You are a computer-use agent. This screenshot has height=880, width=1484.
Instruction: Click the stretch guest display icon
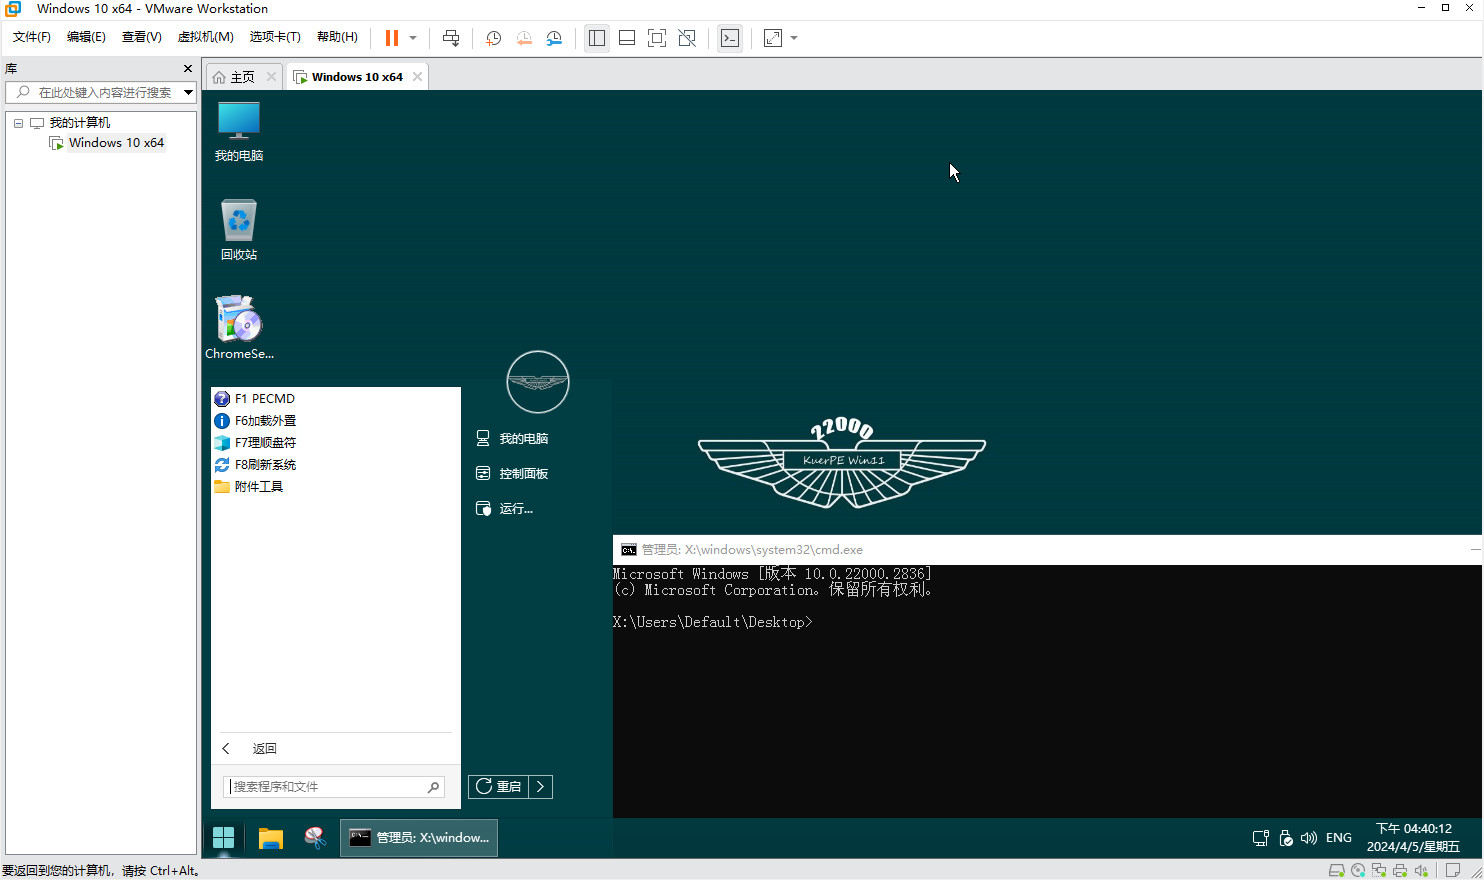click(x=773, y=38)
